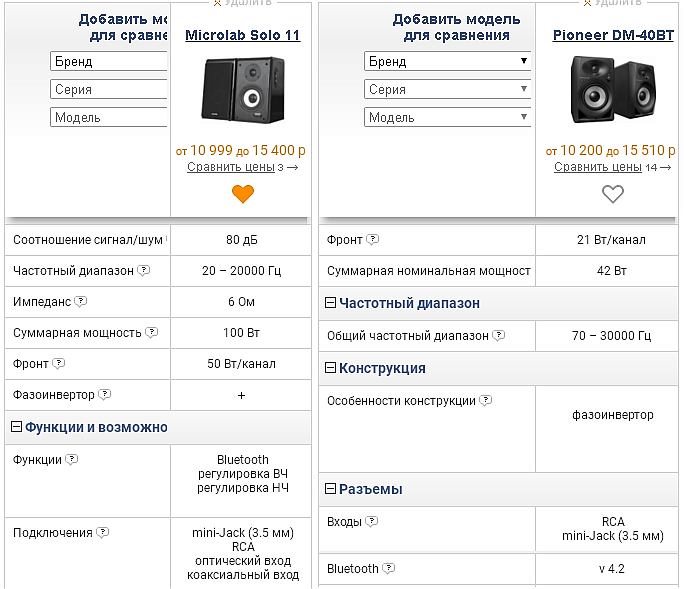This screenshot has height=589, width=684.
Task: Open the Microlab Solo 11 product link
Action: click(243, 36)
